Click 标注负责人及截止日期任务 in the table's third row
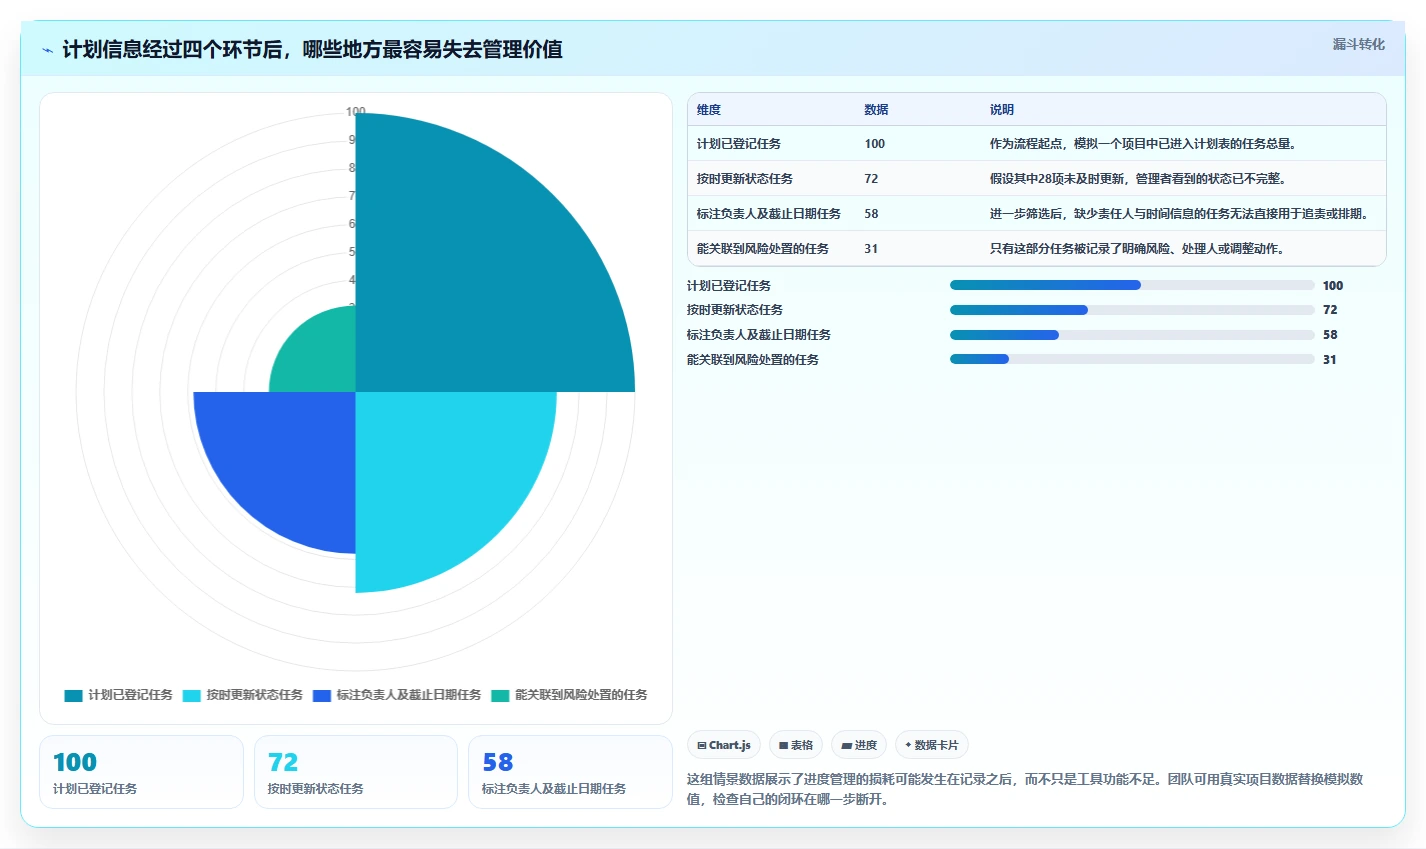This screenshot has height=849, width=1426. click(x=769, y=214)
